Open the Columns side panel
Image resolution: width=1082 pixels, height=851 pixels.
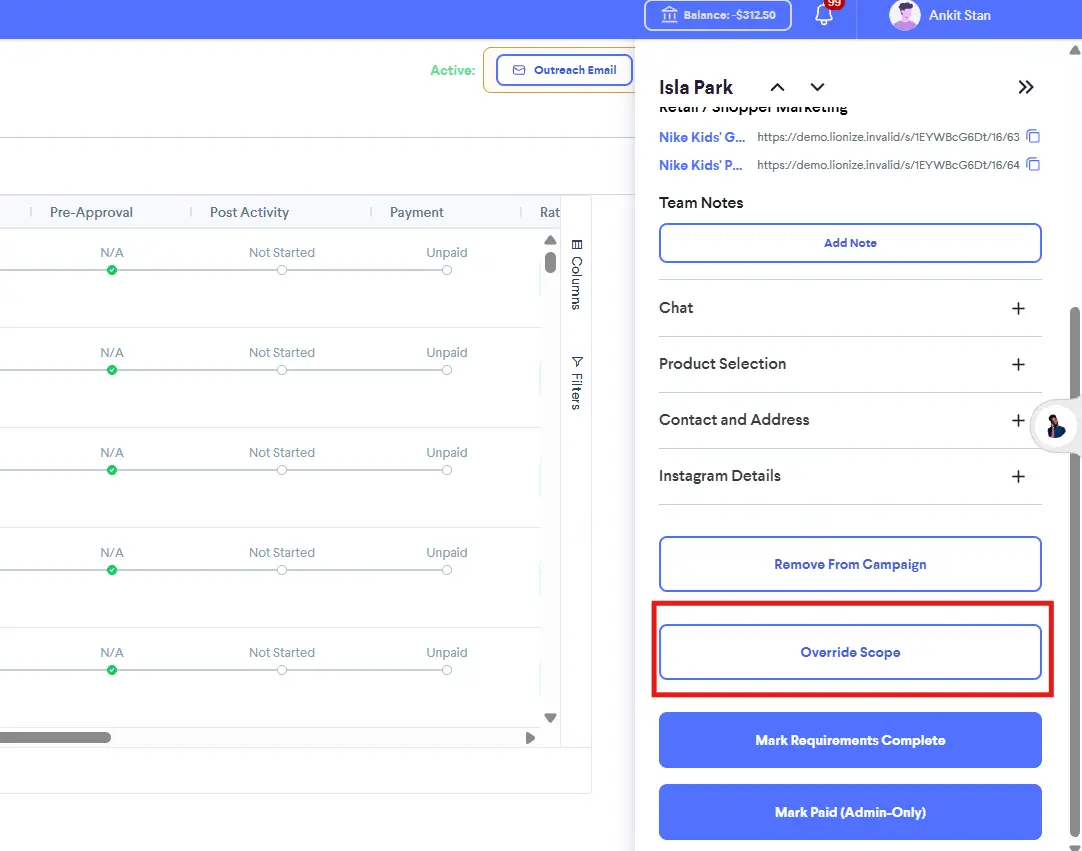click(x=577, y=274)
